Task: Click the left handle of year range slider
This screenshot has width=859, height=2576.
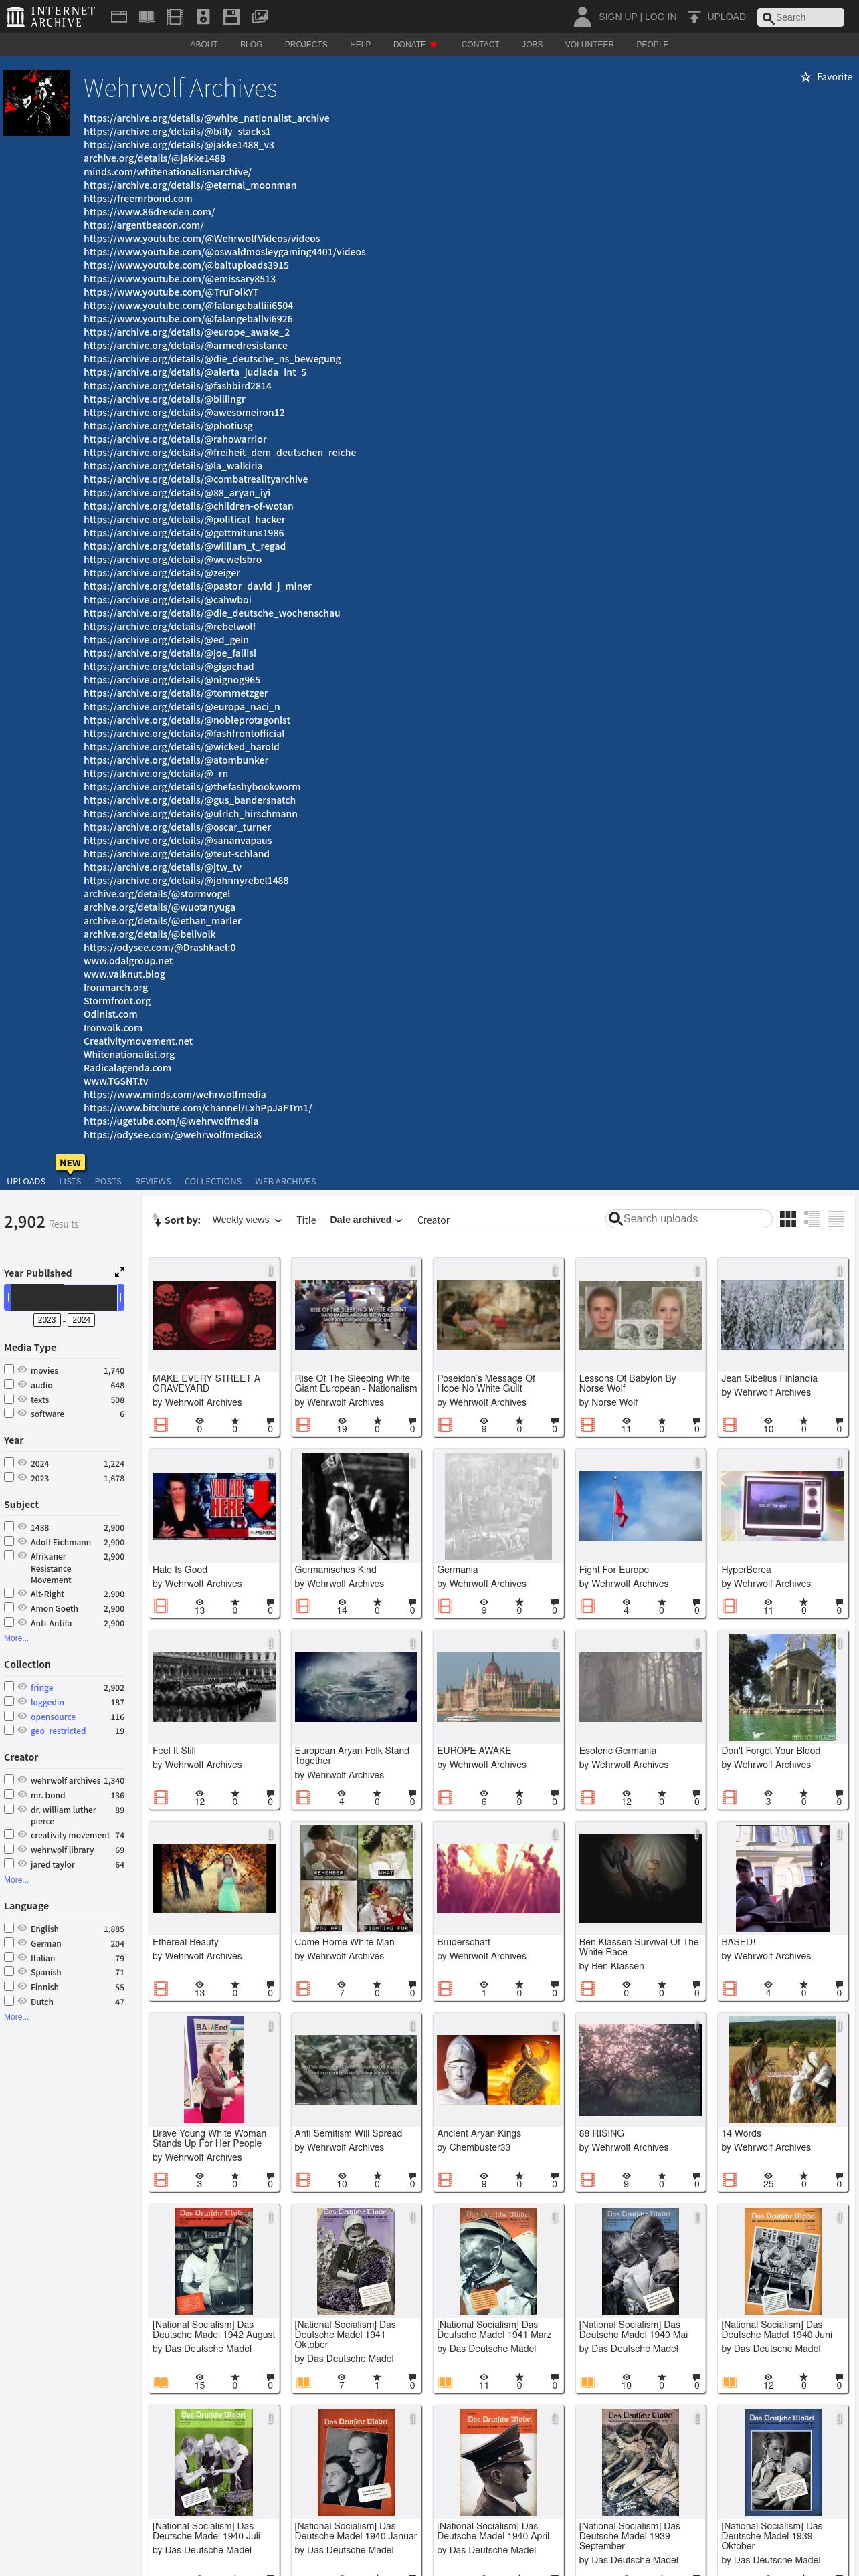Action: [x=7, y=1297]
